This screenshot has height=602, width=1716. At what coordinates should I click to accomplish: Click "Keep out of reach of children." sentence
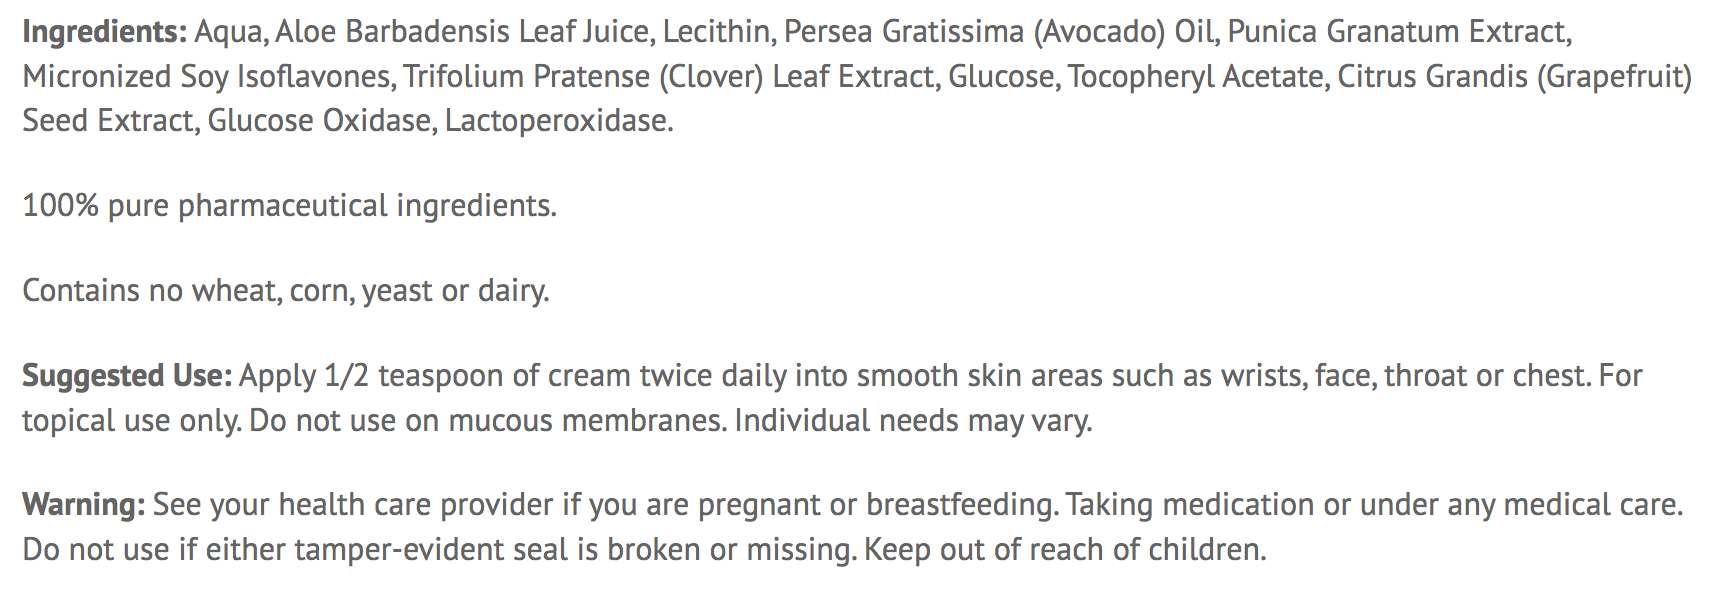click(1065, 550)
